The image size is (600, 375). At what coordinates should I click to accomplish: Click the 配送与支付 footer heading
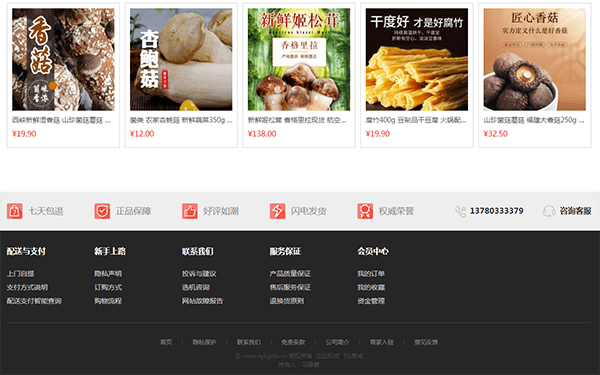tap(26, 251)
